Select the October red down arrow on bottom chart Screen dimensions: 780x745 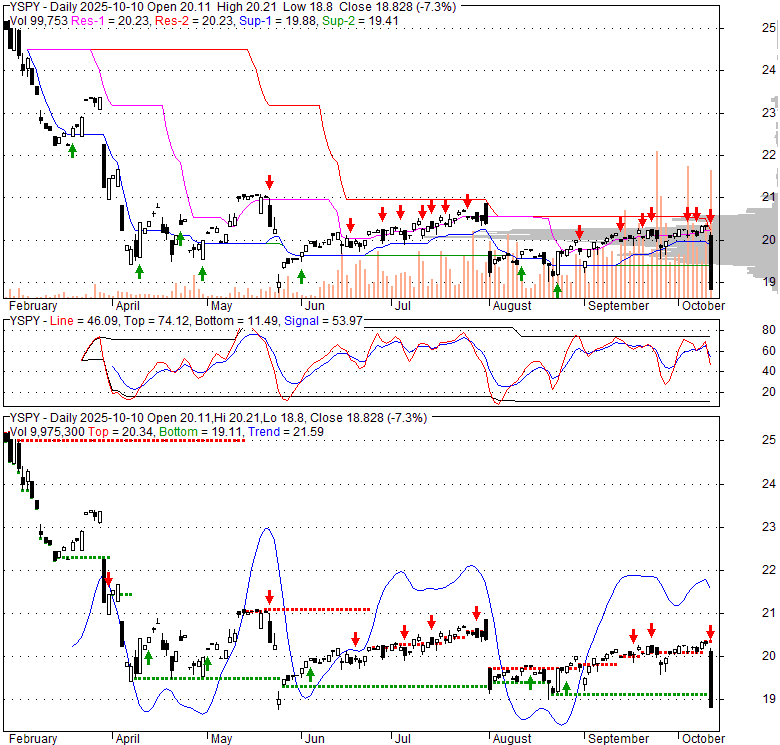pyautogui.click(x=710, y=632)
